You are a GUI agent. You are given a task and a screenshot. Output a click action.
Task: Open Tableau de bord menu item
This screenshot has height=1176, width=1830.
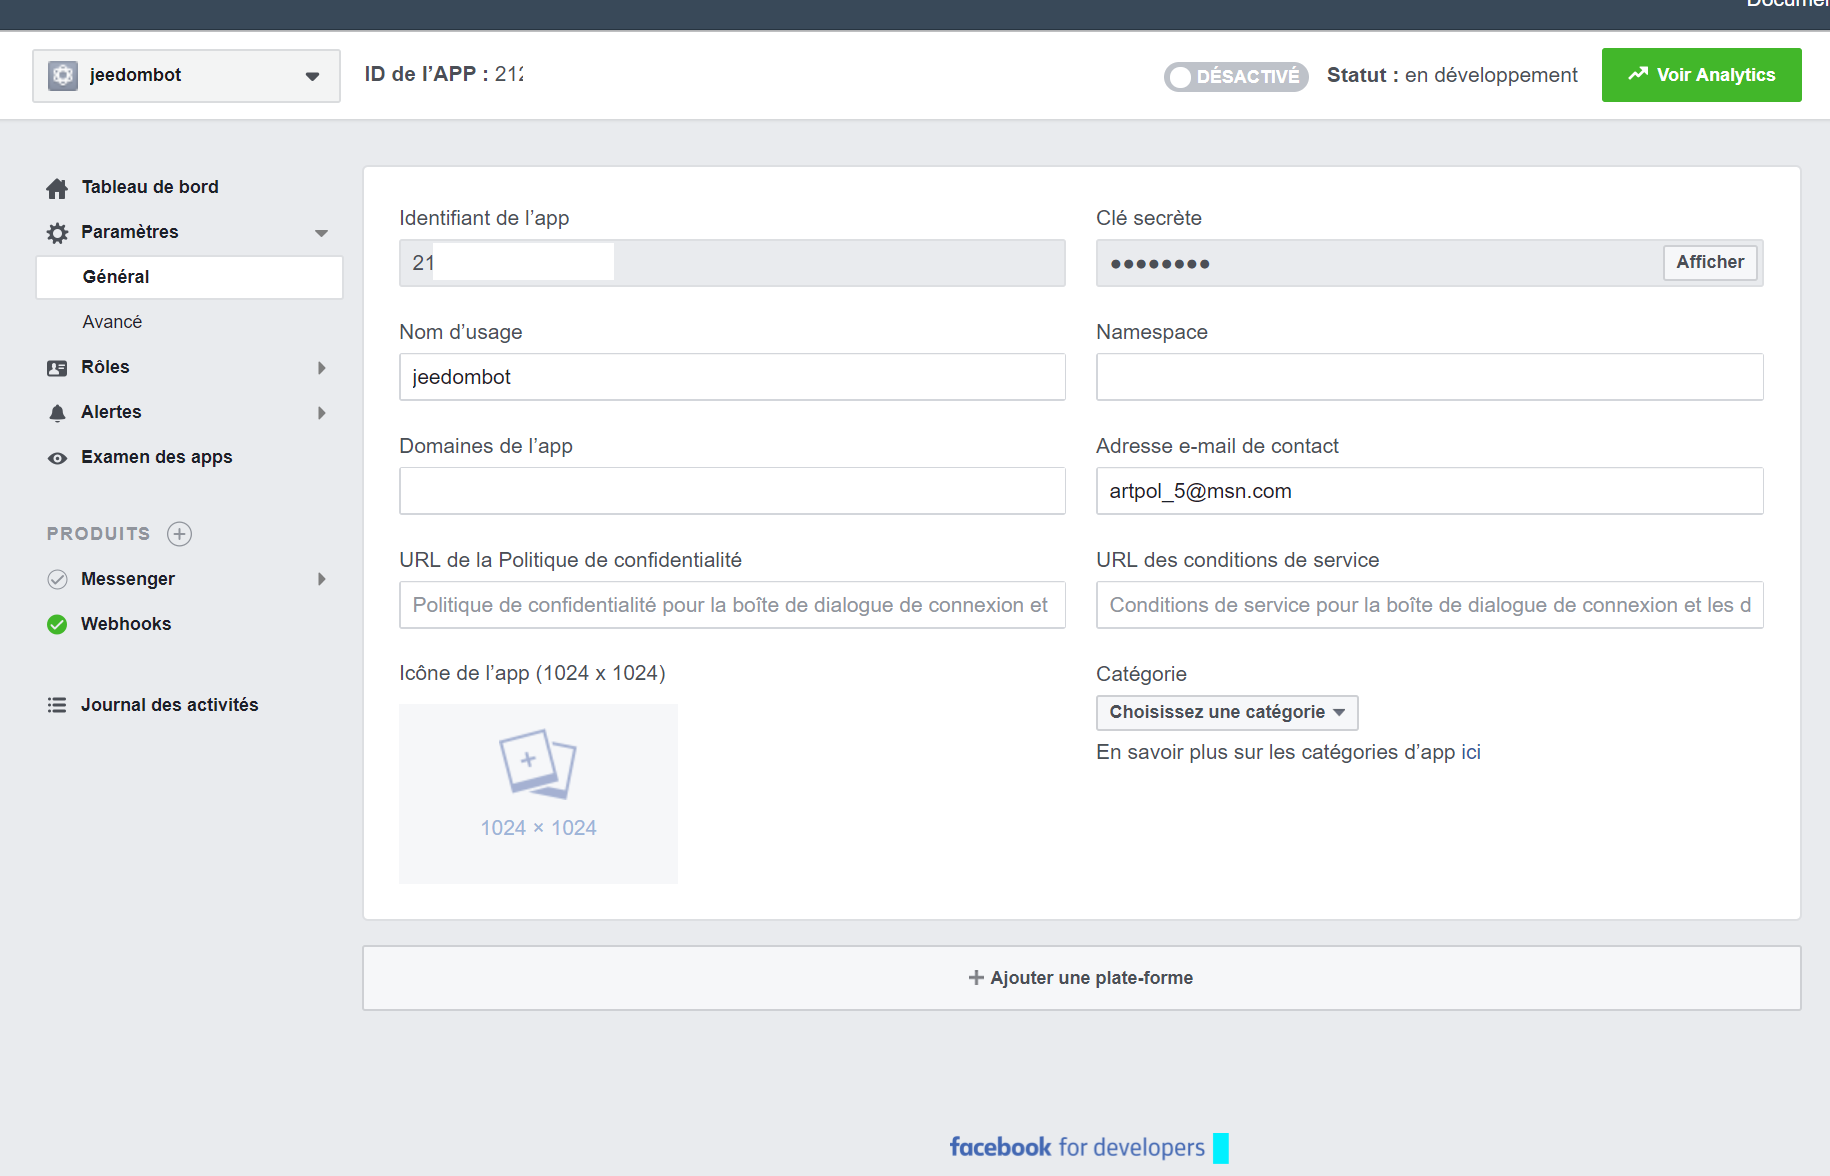click(150, 187)
